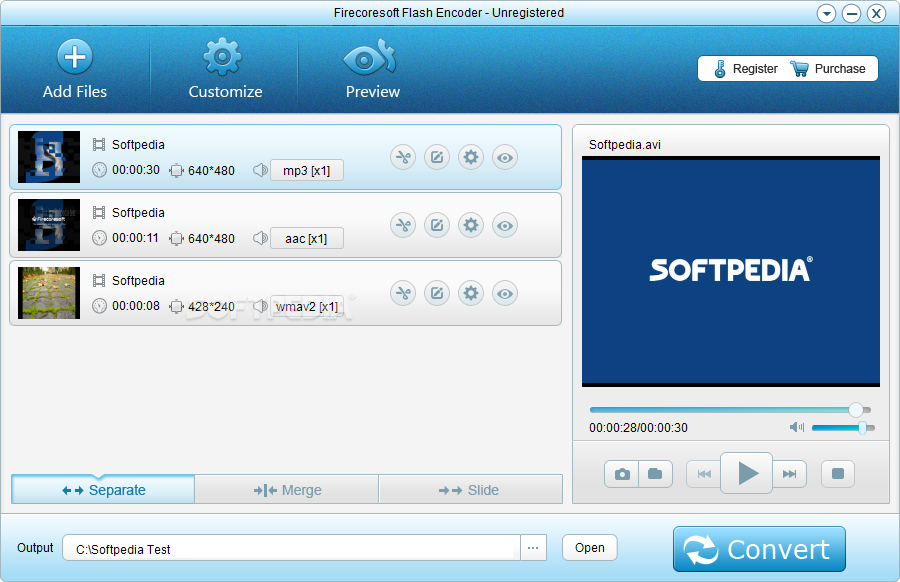Open settings gear for aac Softpedia clip
This screenshot has width=900, height=582.
tap(471, 225)
